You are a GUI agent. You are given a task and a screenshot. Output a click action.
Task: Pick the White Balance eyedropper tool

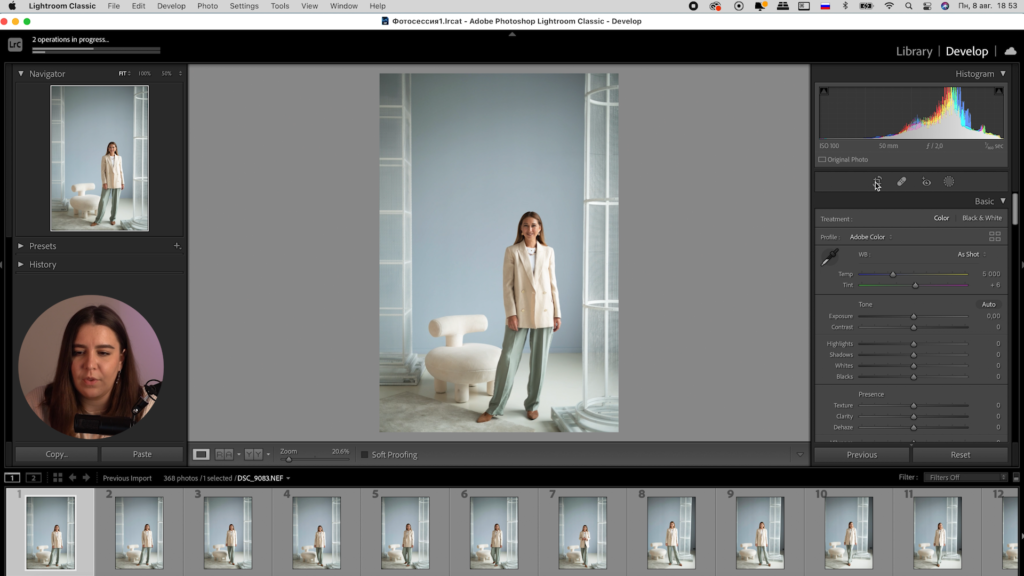(830, 259)
